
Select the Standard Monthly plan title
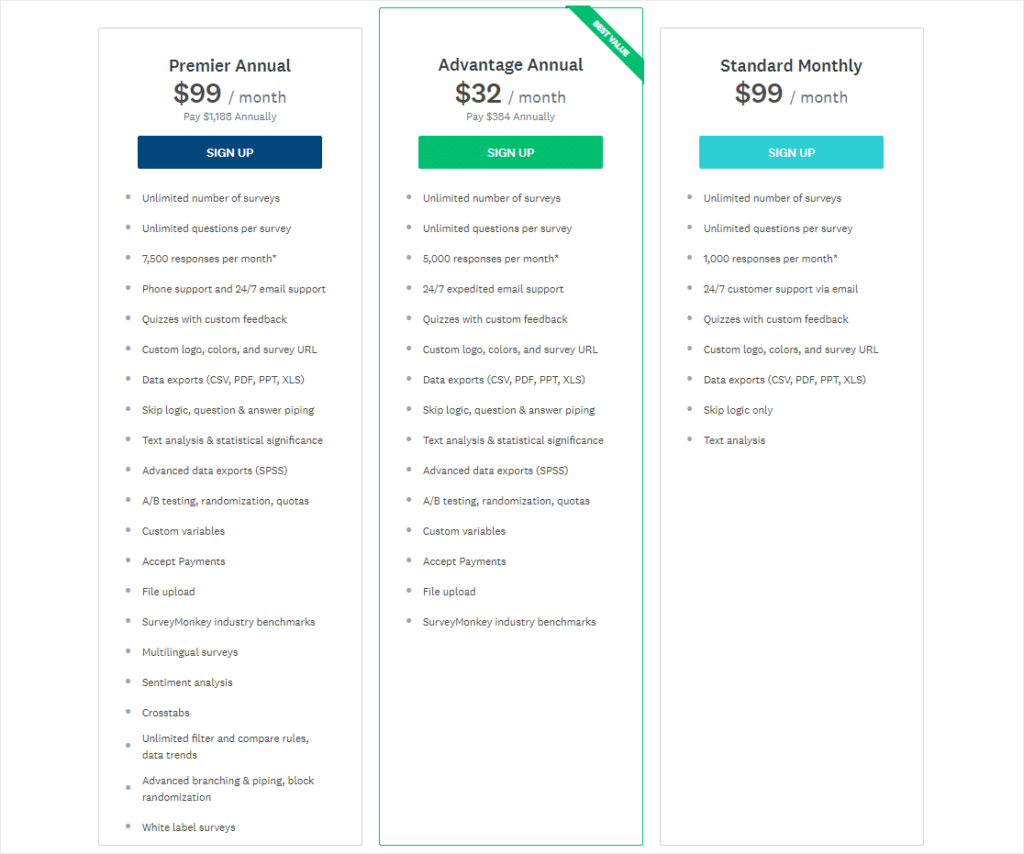point(791,64)
